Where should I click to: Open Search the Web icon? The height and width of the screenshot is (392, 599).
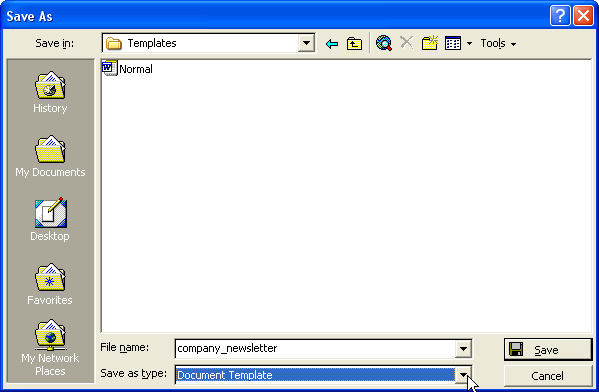(384, 43)
